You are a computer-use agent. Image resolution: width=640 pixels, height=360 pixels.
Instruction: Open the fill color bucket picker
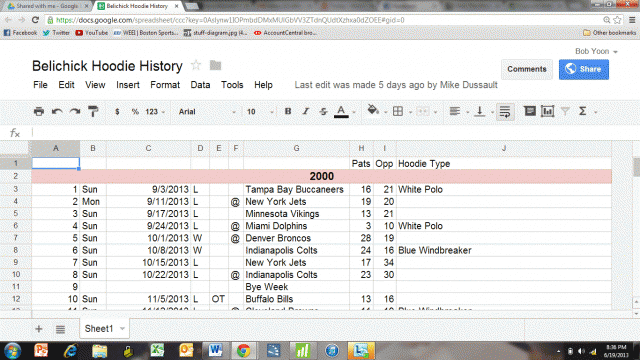tap(373, 110)
